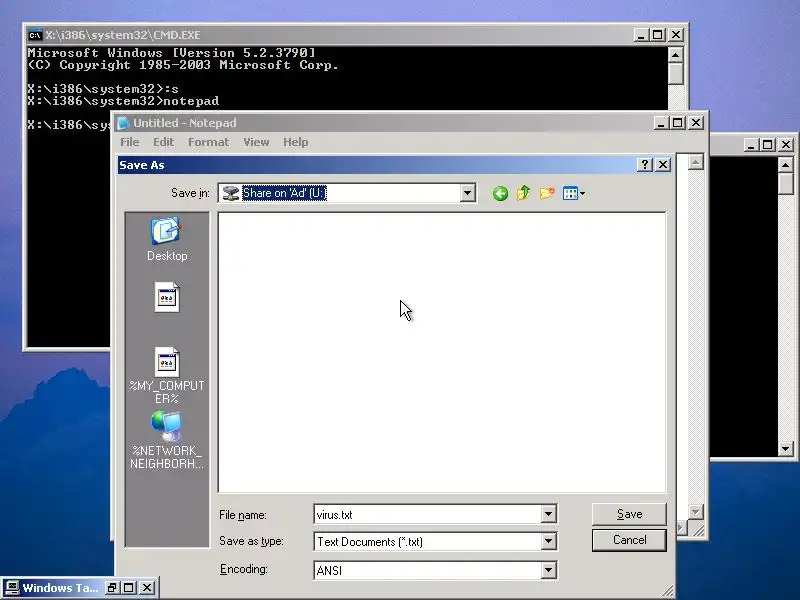Click the Notepad title bar icon
The width and height of the screenshot is (800, 600).
[x=122, y=123]
